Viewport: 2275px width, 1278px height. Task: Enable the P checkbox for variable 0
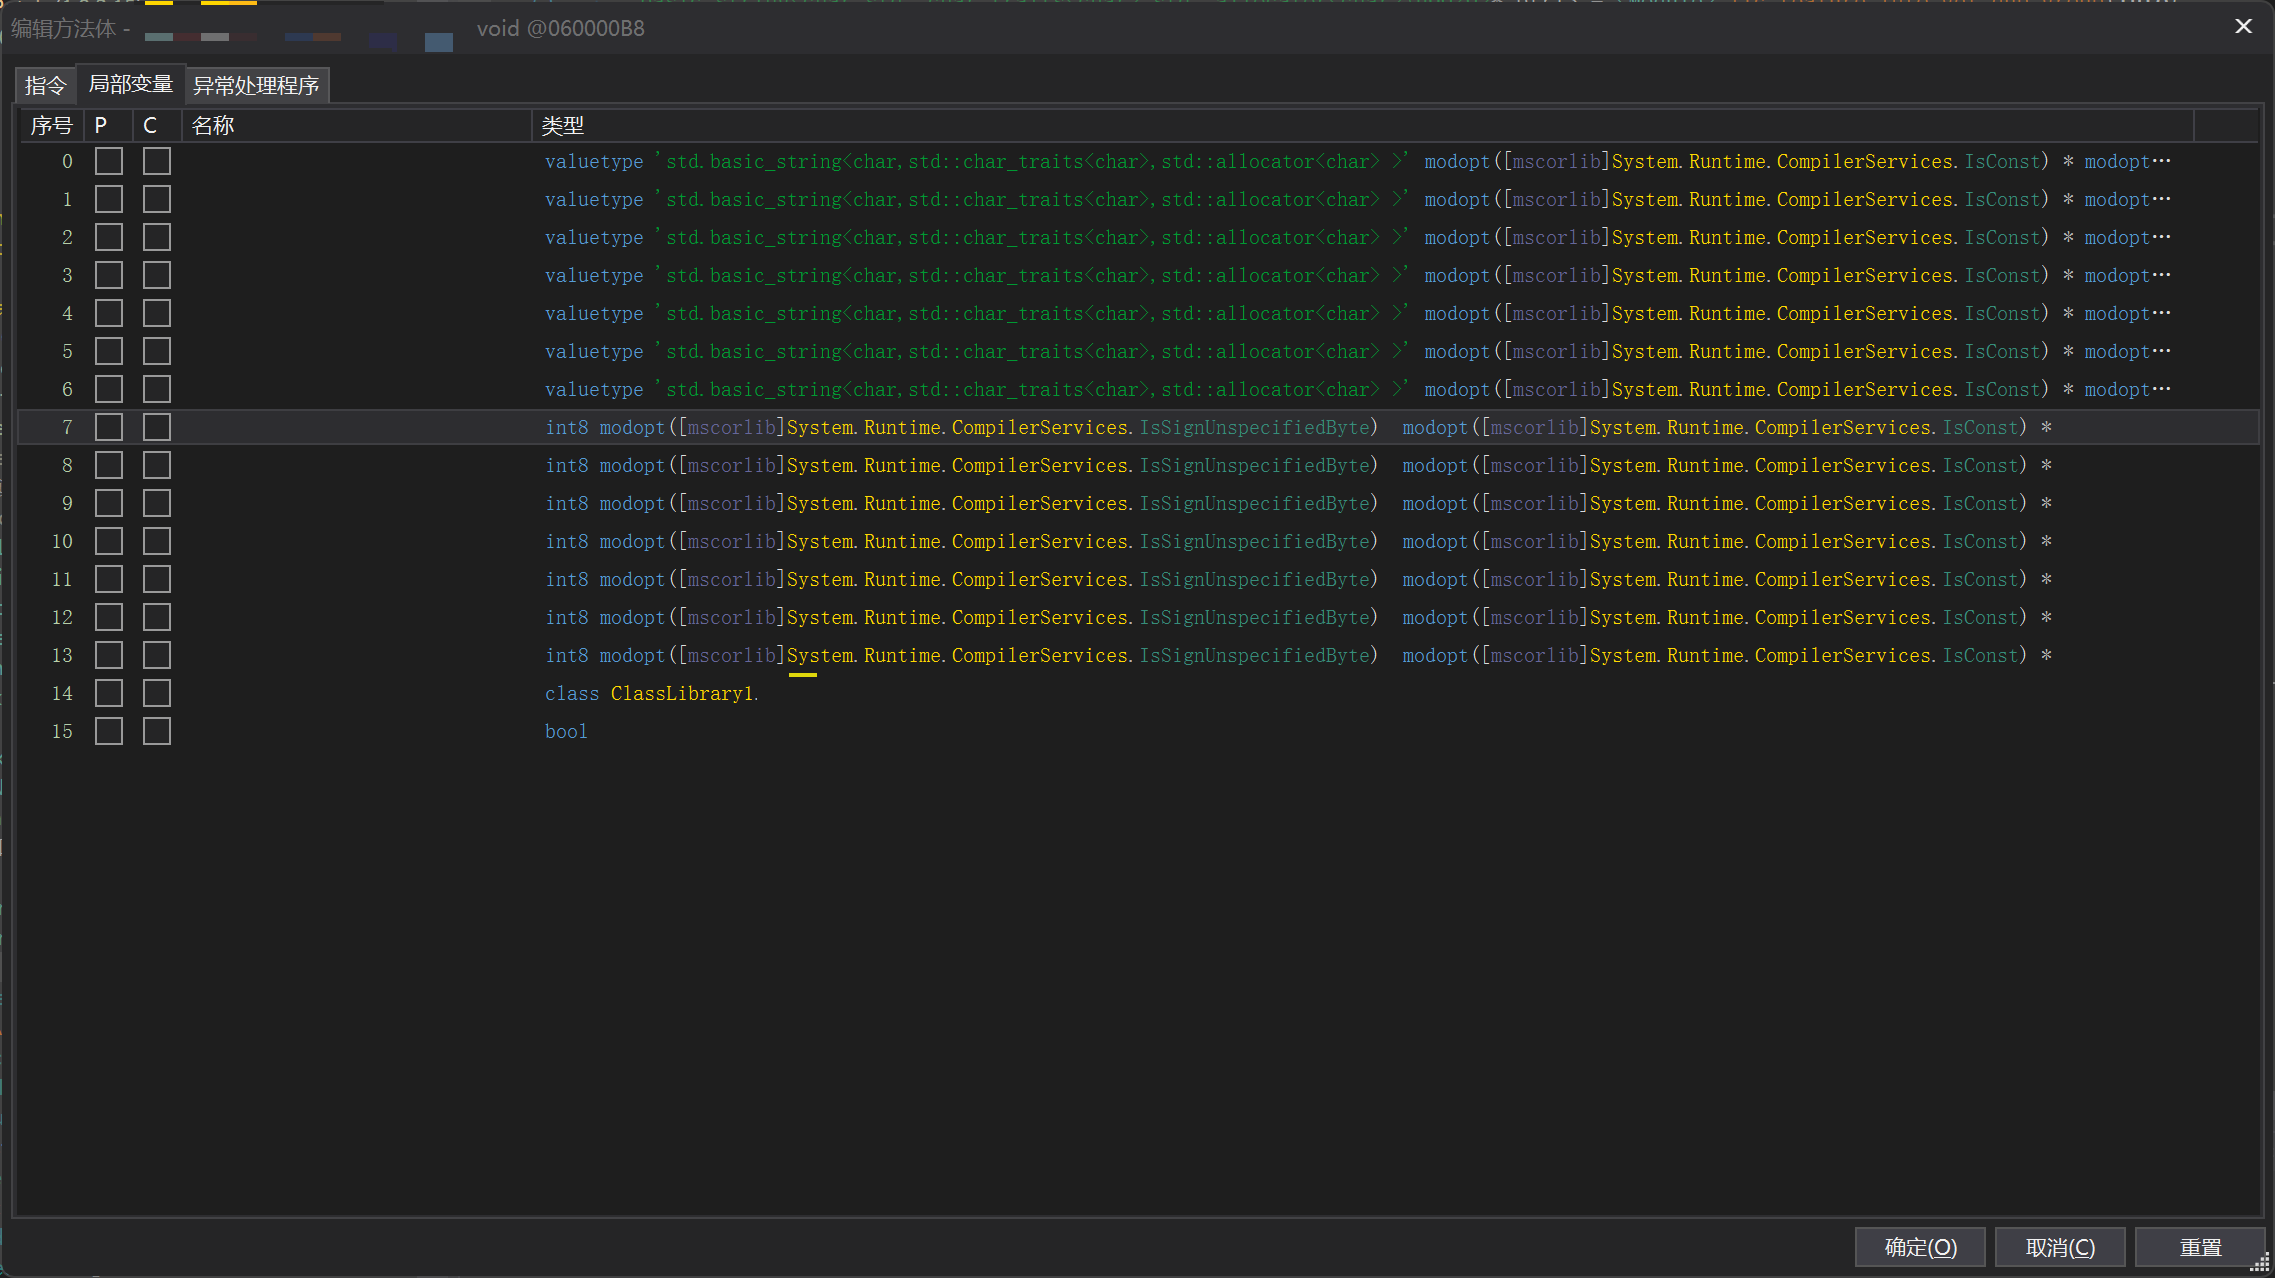[x=108, y=160]
